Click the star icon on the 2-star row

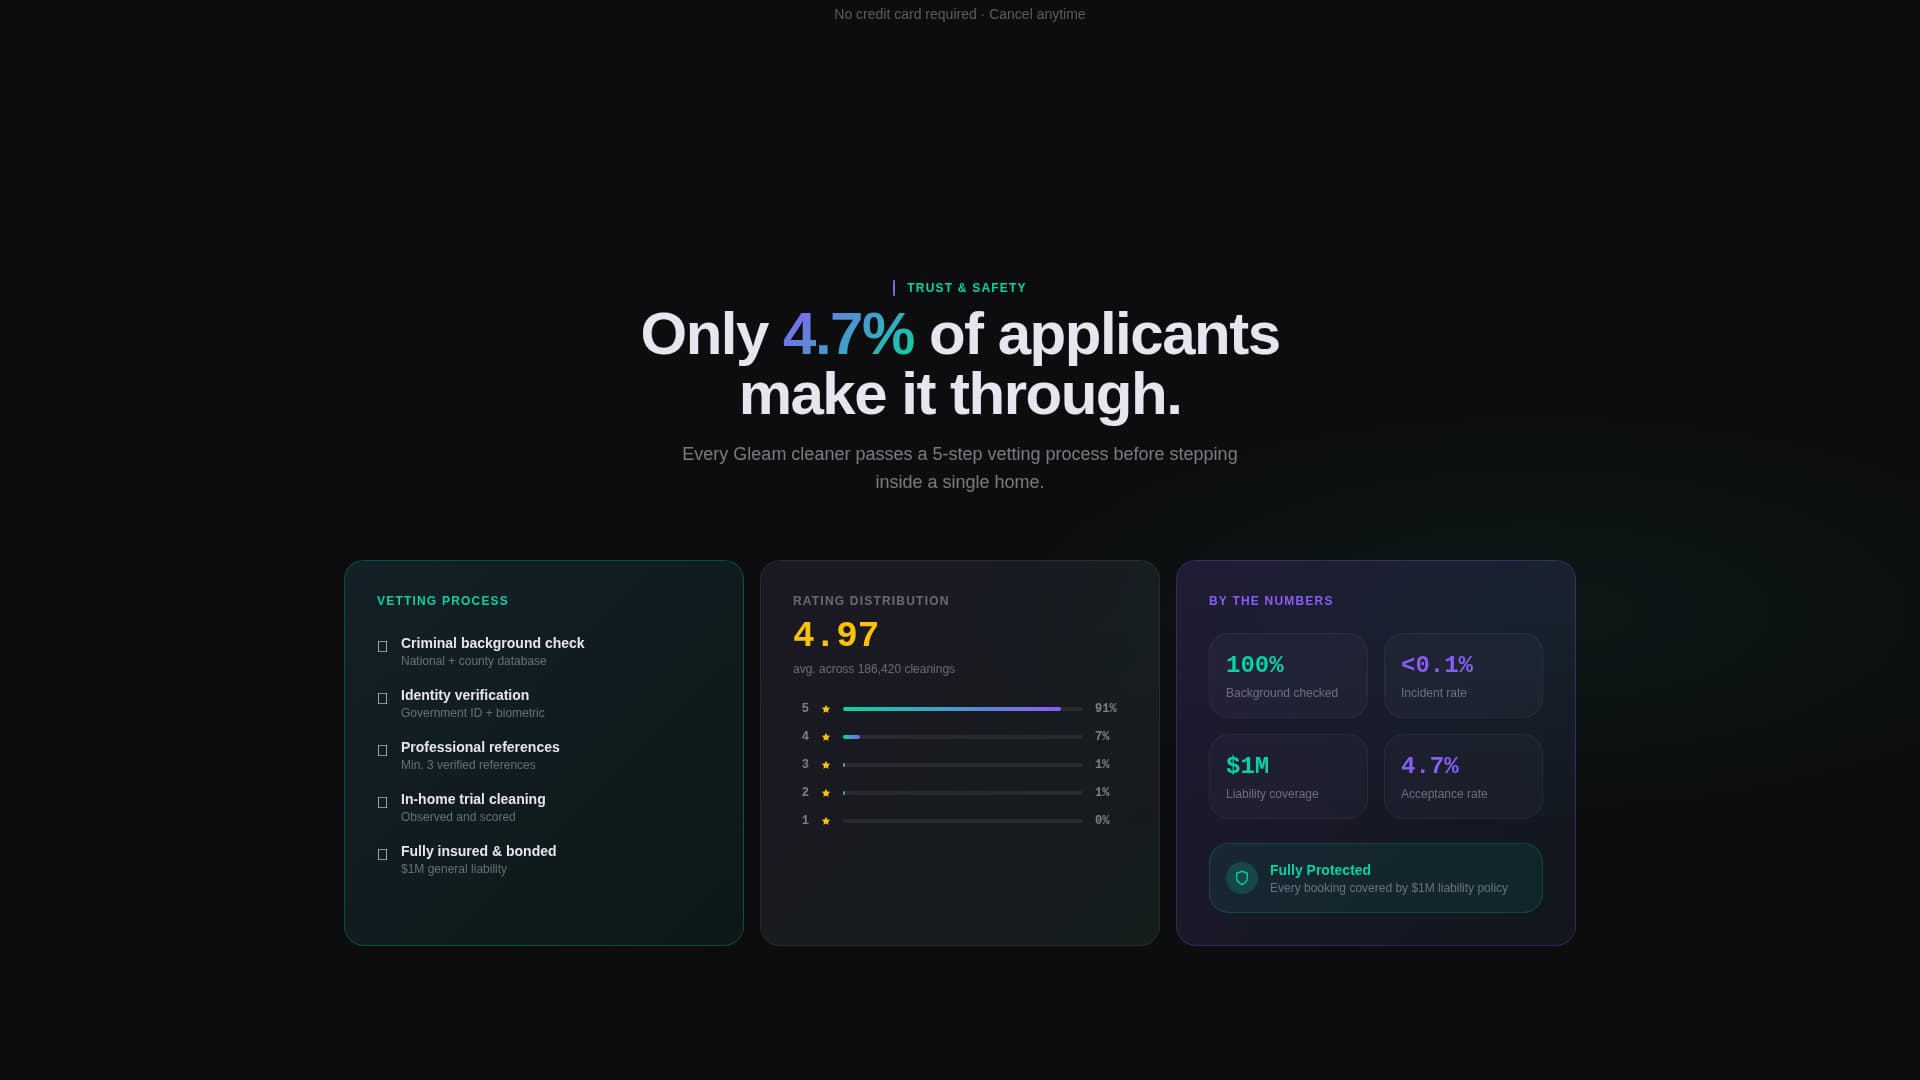click(826, 792)
